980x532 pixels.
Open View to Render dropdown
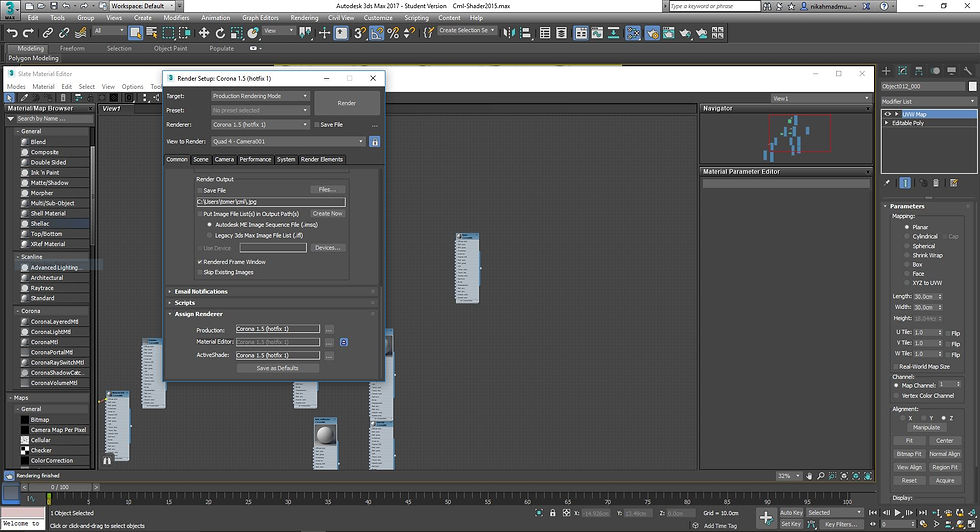(288, 142)
